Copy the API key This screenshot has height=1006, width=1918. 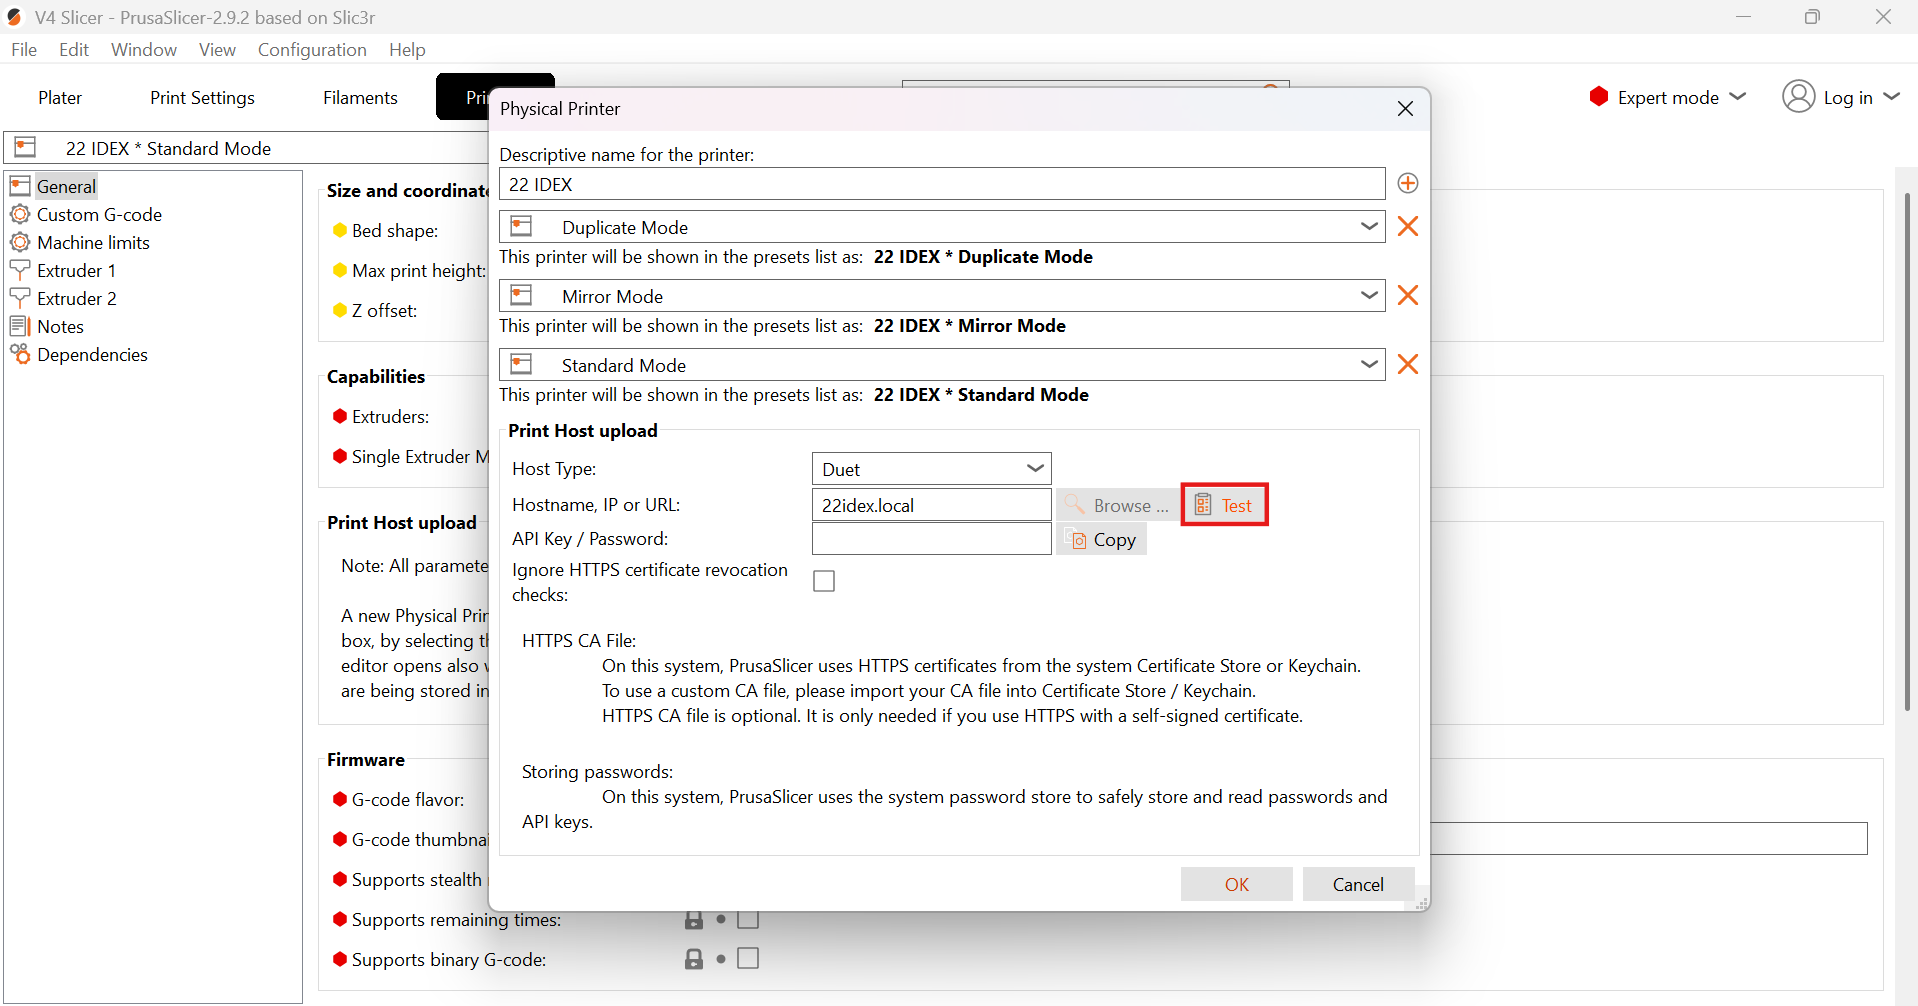(1102, 539)
